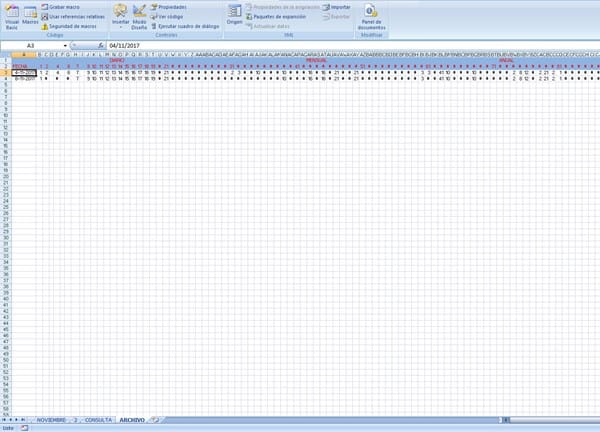Switch to the NOVIEMBRE sheet tab

(51, 420)
